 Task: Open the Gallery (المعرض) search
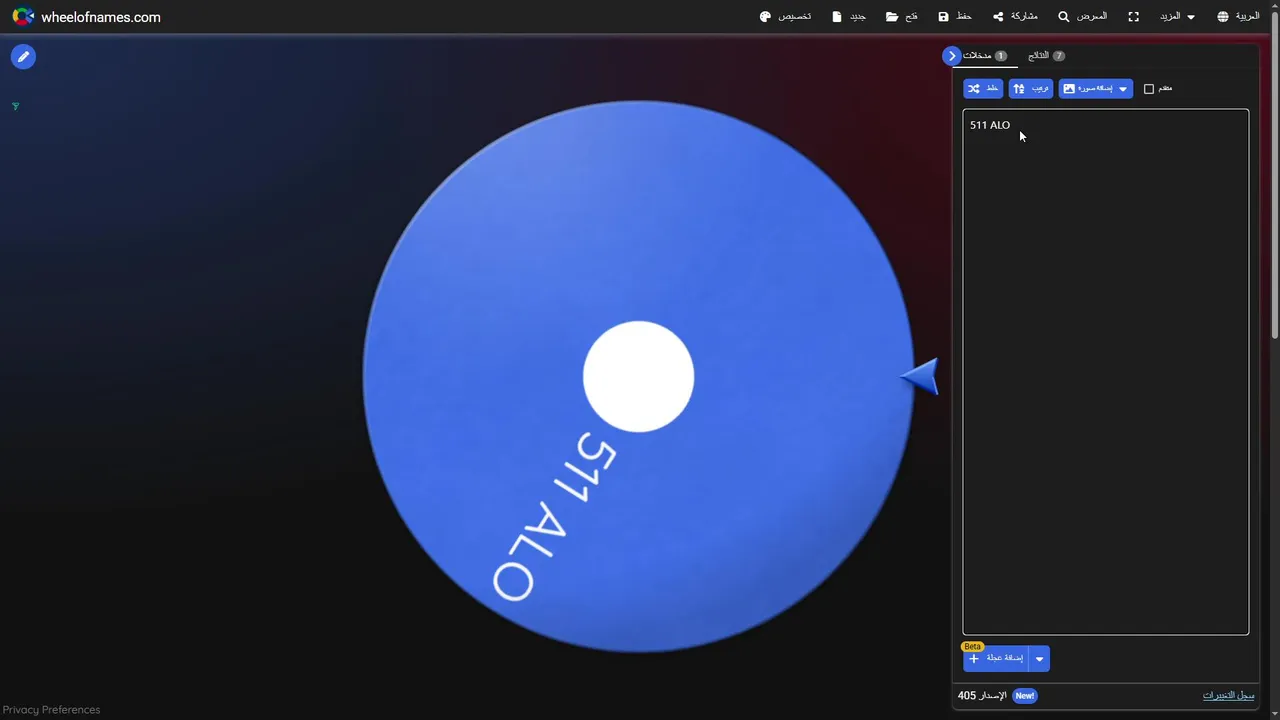[1082, 17]
